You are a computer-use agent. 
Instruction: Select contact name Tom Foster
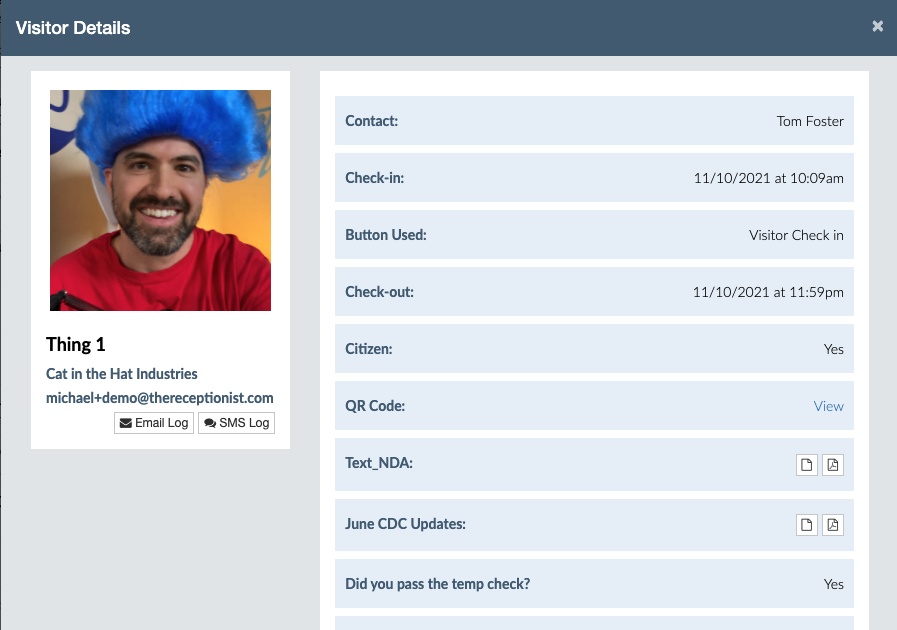(x=810, y=121)
